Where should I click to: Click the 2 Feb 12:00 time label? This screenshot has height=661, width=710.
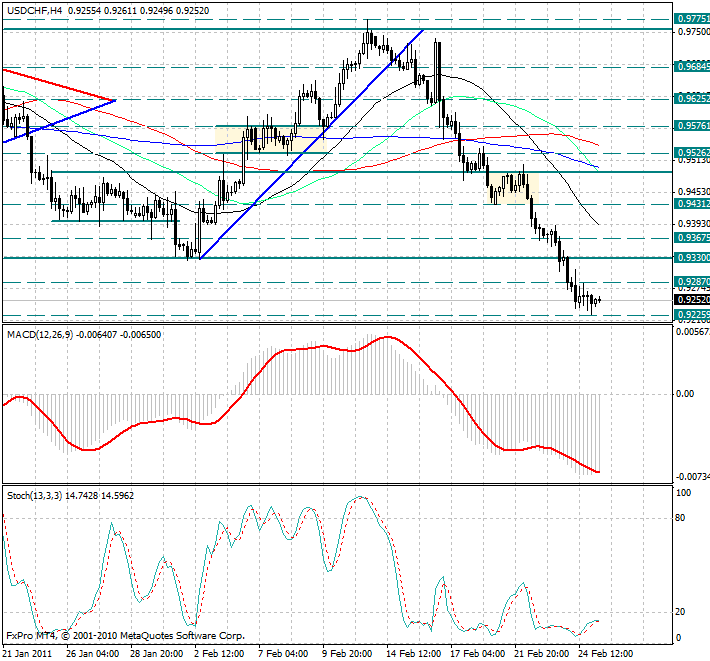click(x=219, y=654)
